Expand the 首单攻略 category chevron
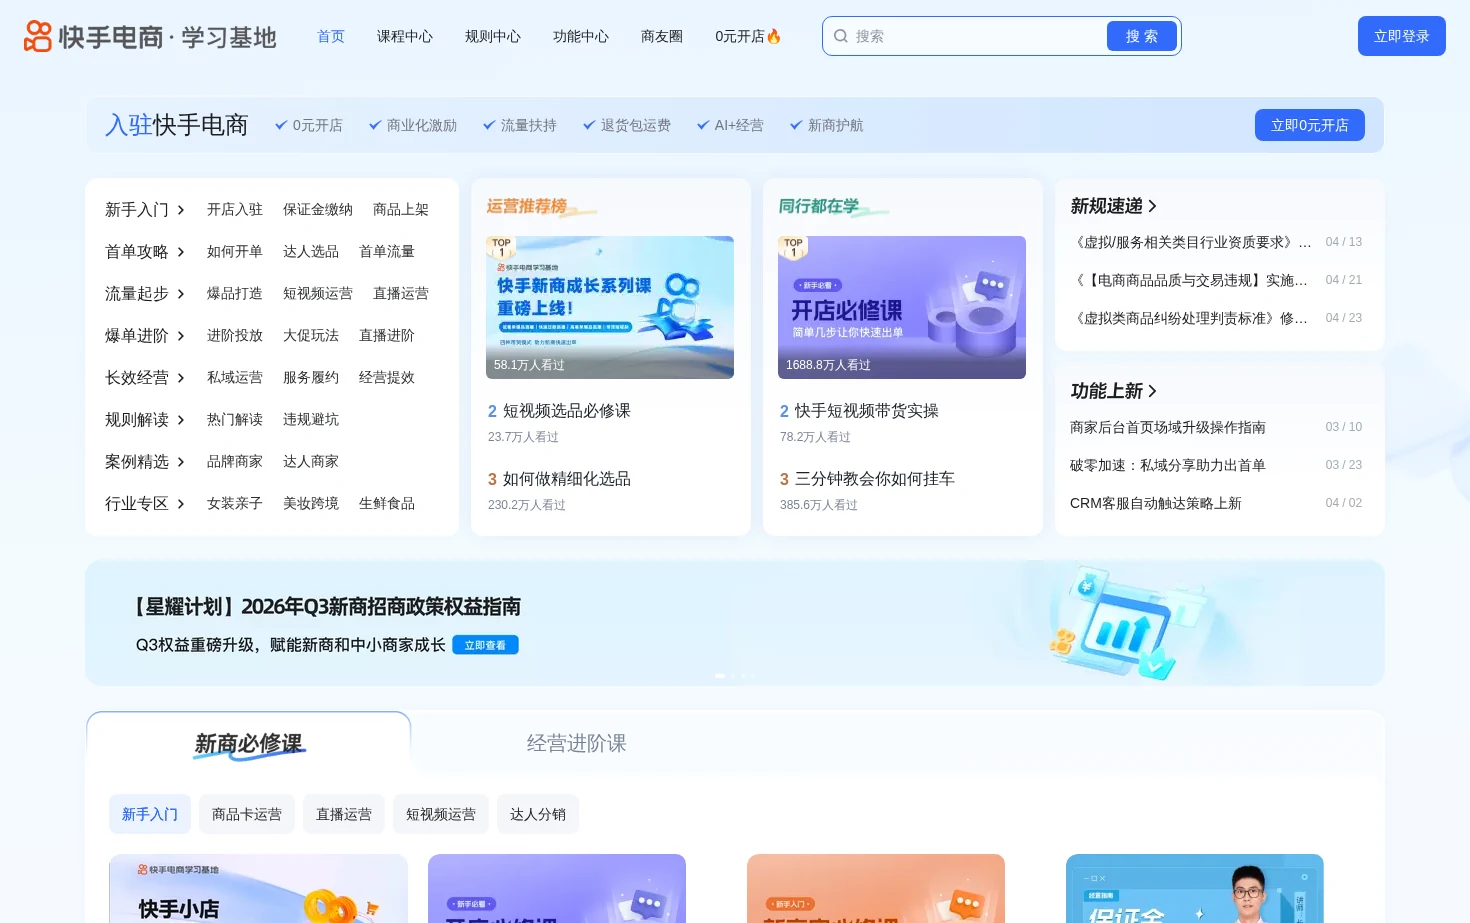The width and height of the screenshot is (1470, 923). pyautogui.click(x=181, y=252)
